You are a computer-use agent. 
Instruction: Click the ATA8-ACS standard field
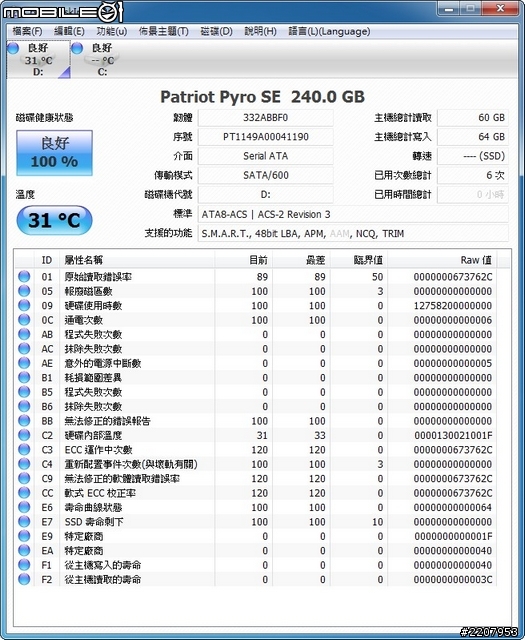[353, 214]
